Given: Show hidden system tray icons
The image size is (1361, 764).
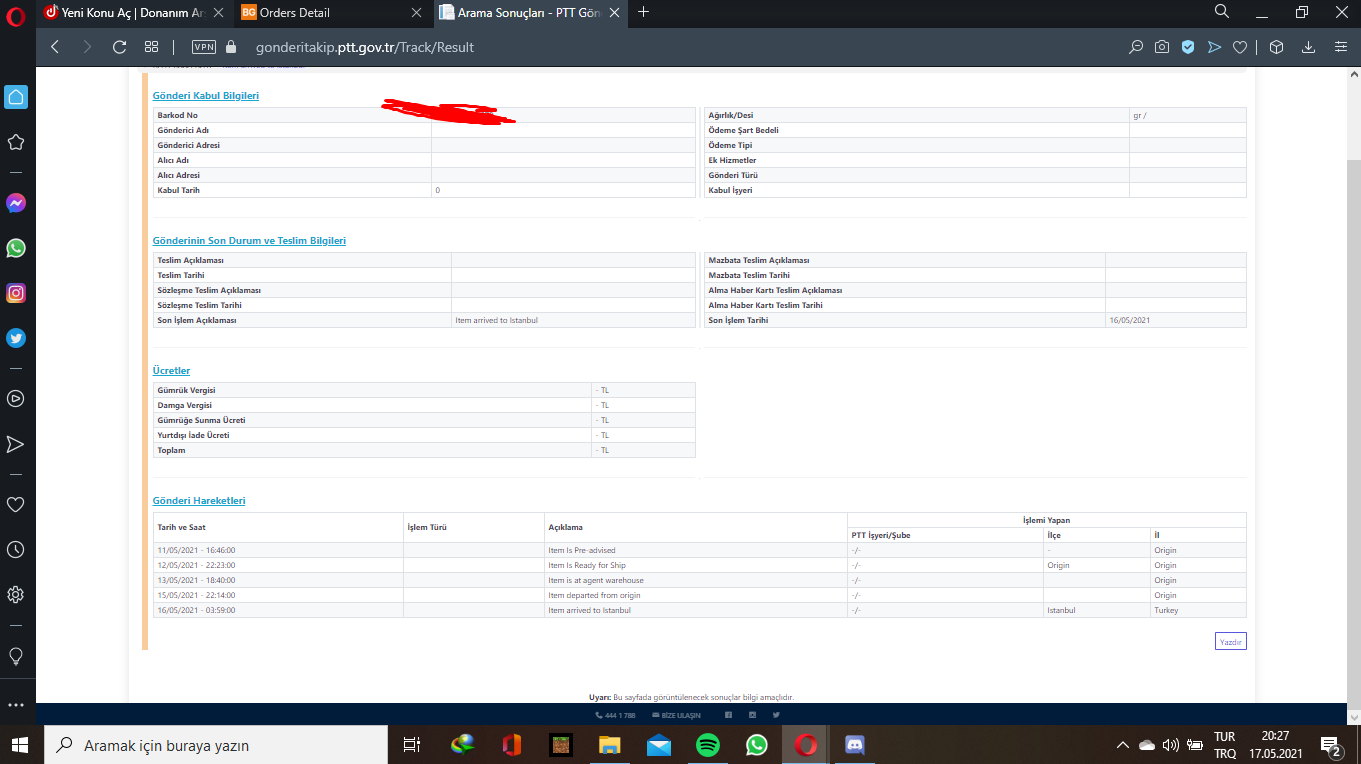Looking at the screenshot, I should 1123,745.
